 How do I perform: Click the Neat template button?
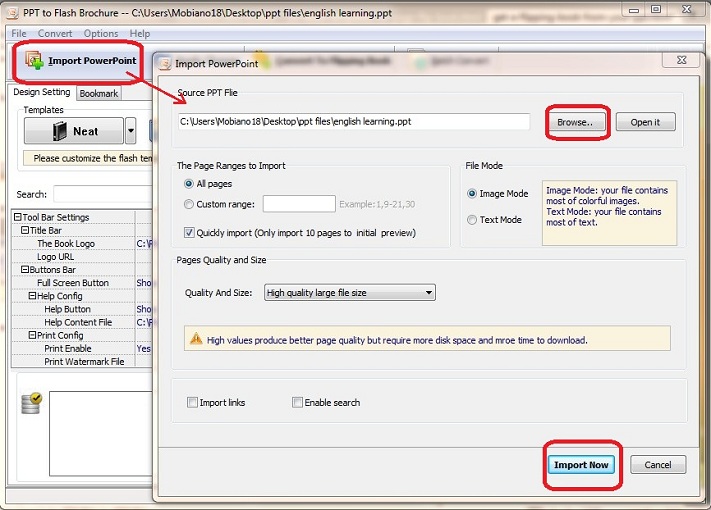click(74, 131)
